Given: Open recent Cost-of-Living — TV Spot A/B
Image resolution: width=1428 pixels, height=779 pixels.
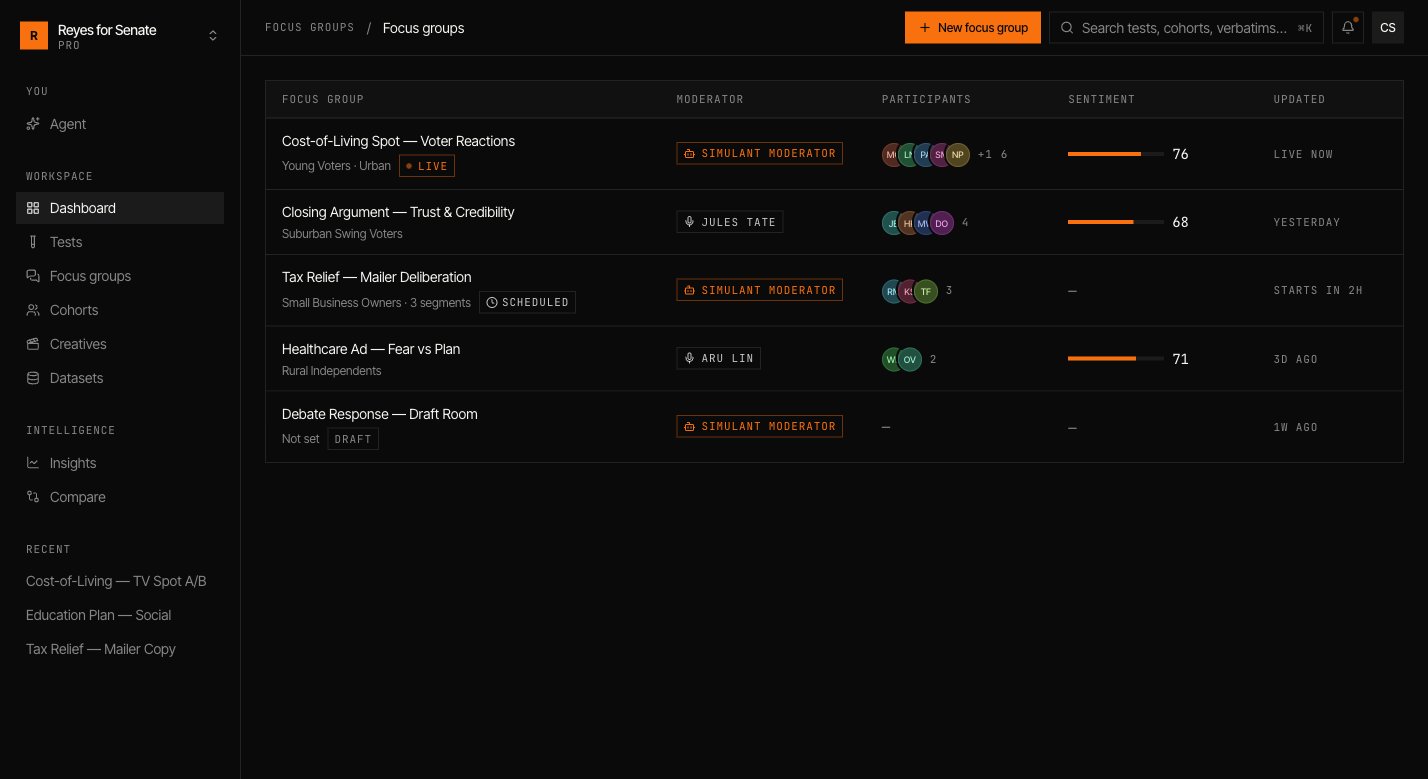Looking at the screenshot, I should coord(116,581).
